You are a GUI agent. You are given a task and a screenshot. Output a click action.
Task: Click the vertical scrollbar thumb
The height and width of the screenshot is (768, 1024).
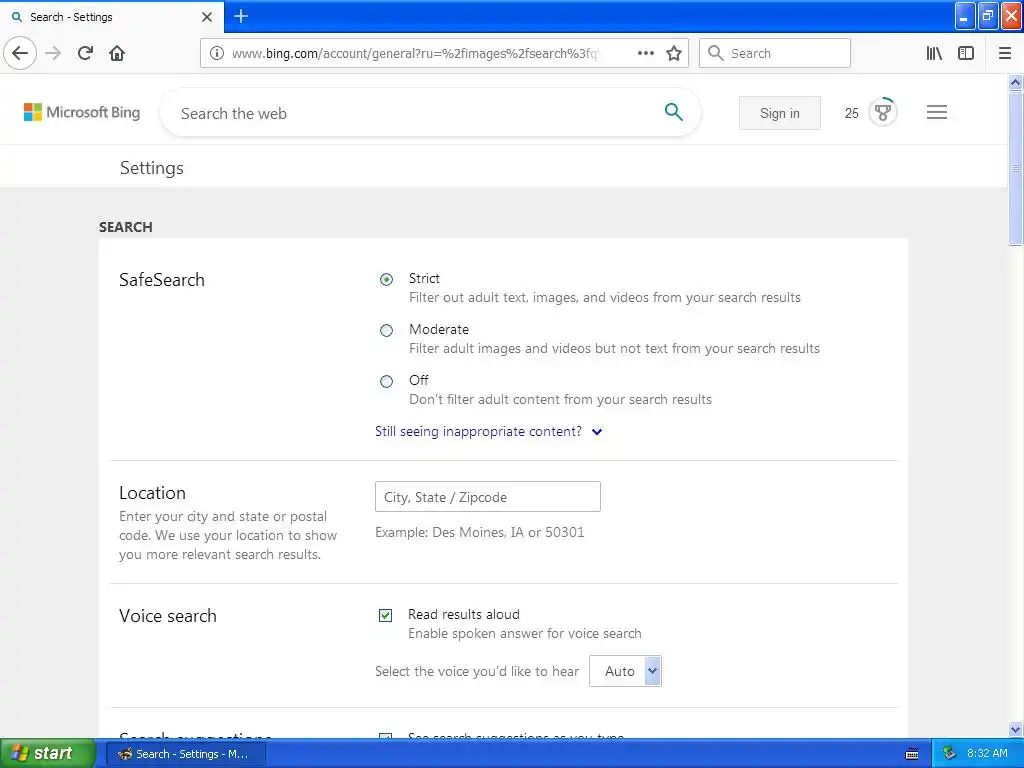coord(1015,168)
